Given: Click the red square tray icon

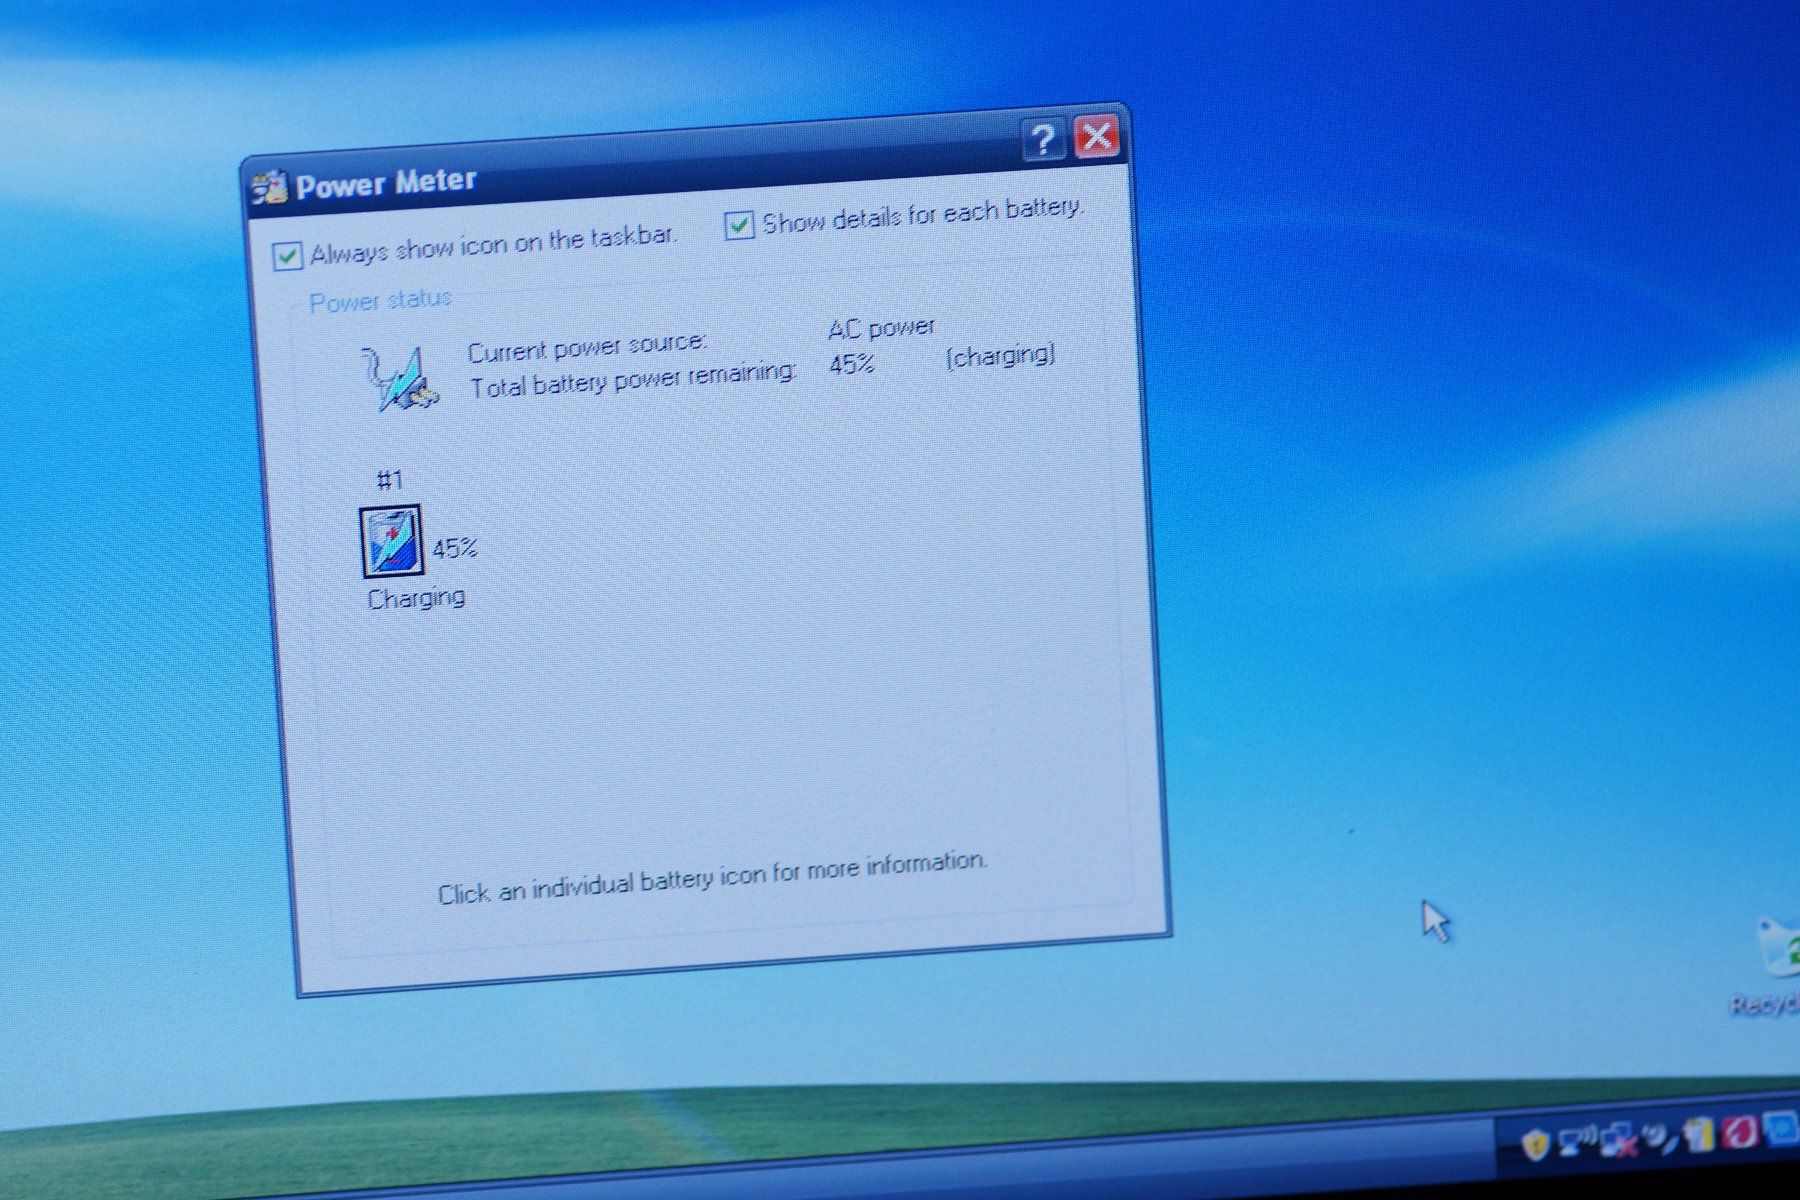Looking at the screenshot, I should tap(1740, 1131).
